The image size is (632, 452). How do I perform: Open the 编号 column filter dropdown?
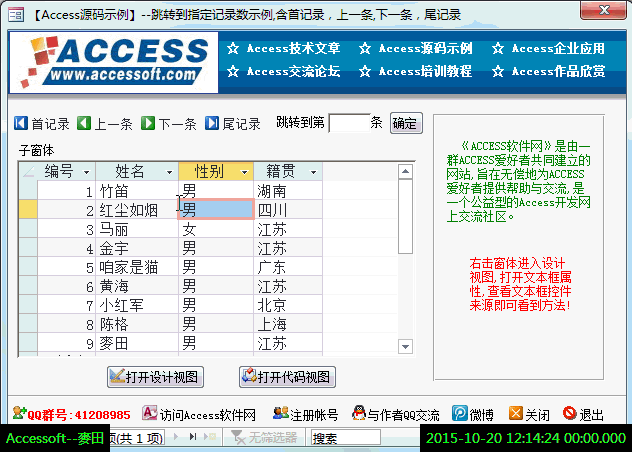coord(86,172)
